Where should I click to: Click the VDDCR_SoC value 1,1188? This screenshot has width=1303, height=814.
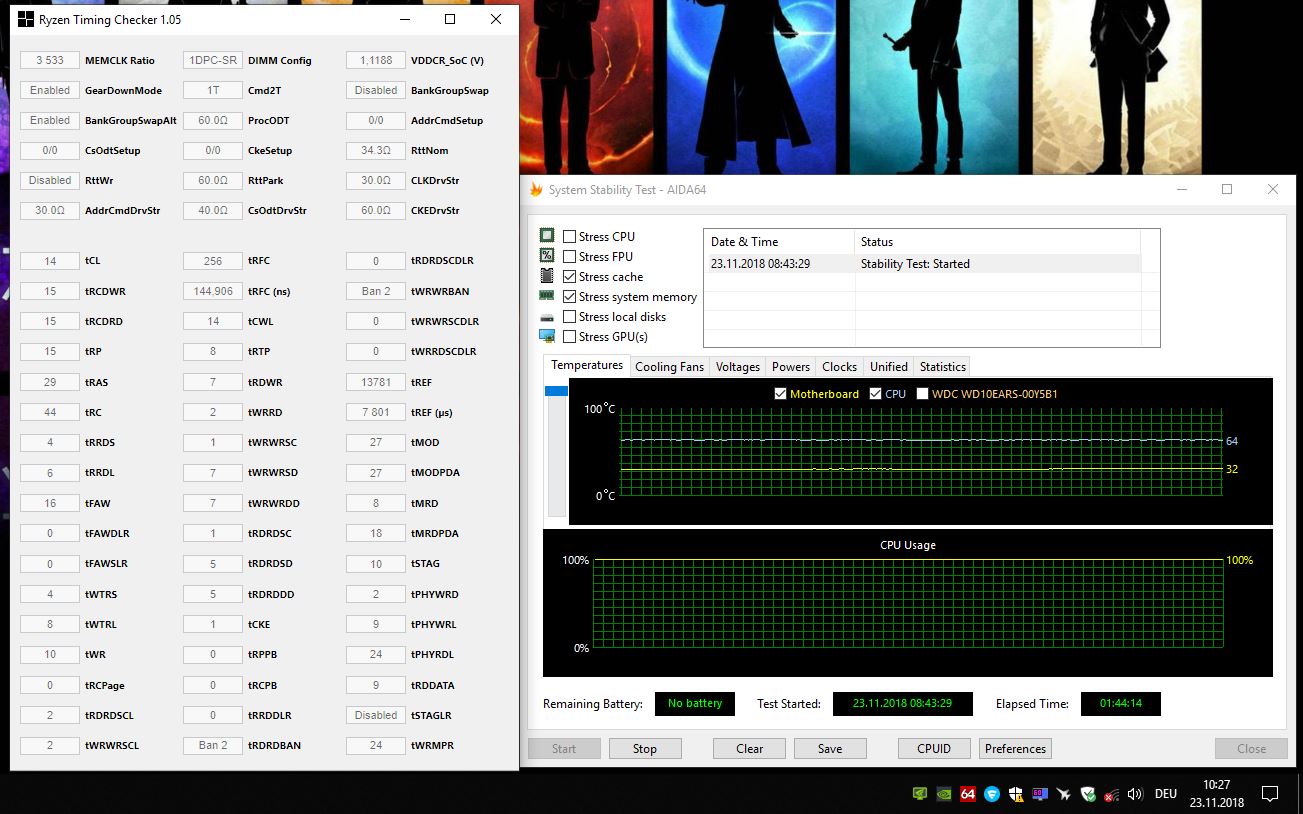(376, 60)
